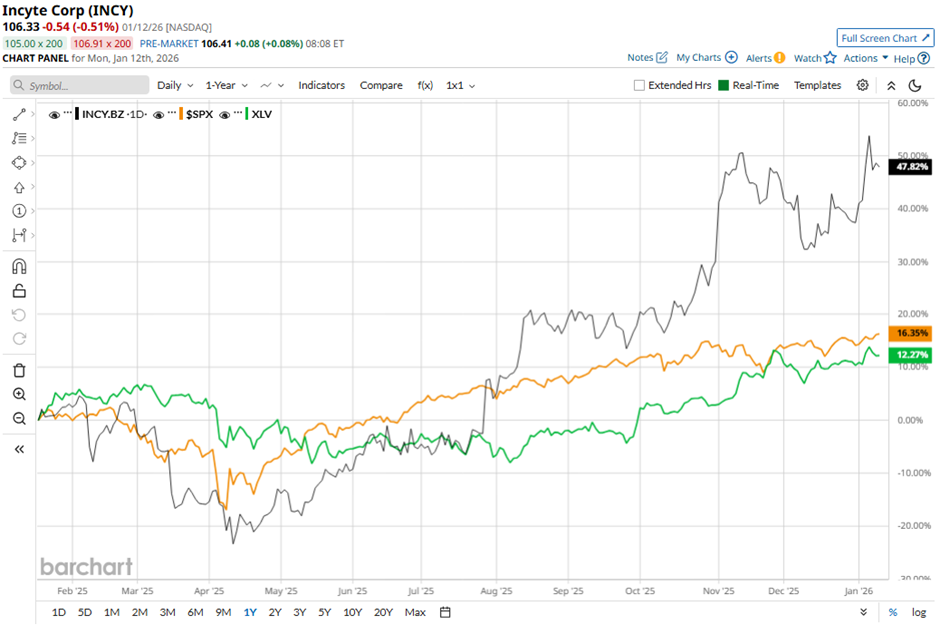Image resolution: width=940 pixels, height=625 pixels.
Task: Zoom in on the chart
Action: 19,394
